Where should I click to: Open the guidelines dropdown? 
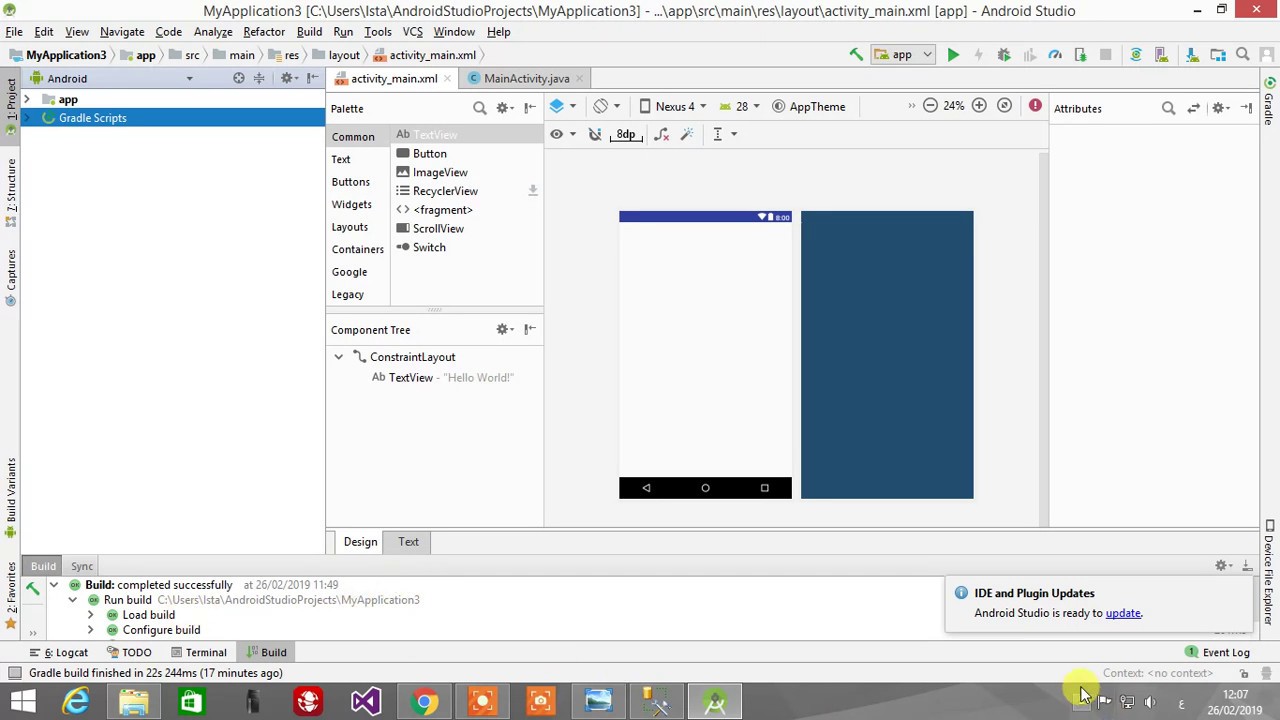(x=723, y=134)
